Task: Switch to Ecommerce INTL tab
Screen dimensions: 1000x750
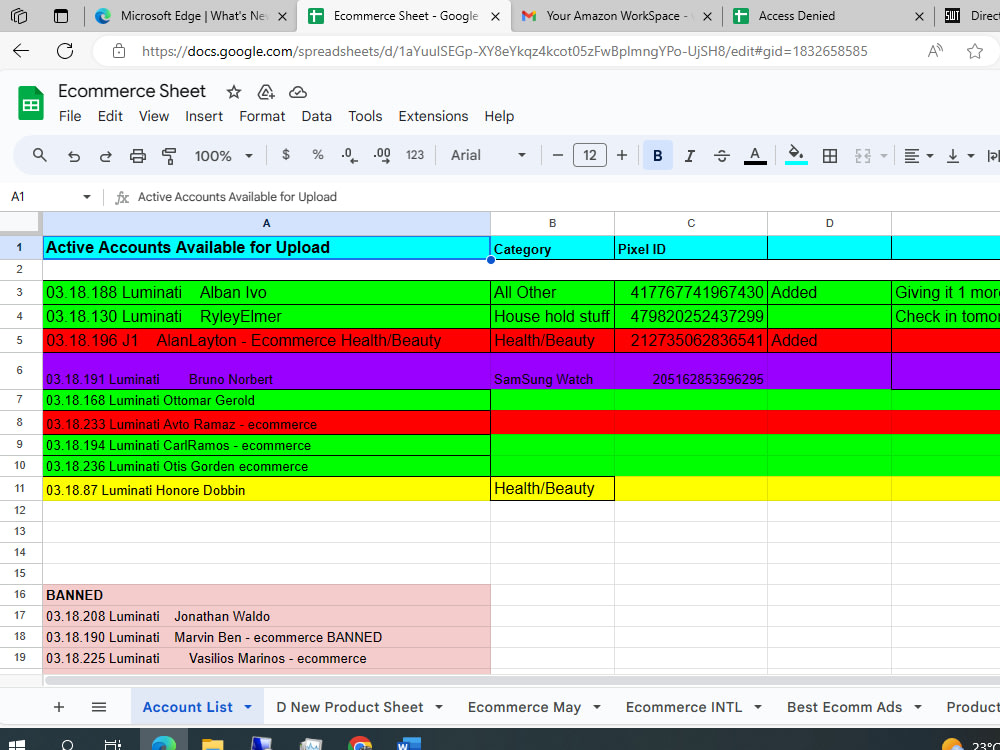Action: click(x=684, y=707)
